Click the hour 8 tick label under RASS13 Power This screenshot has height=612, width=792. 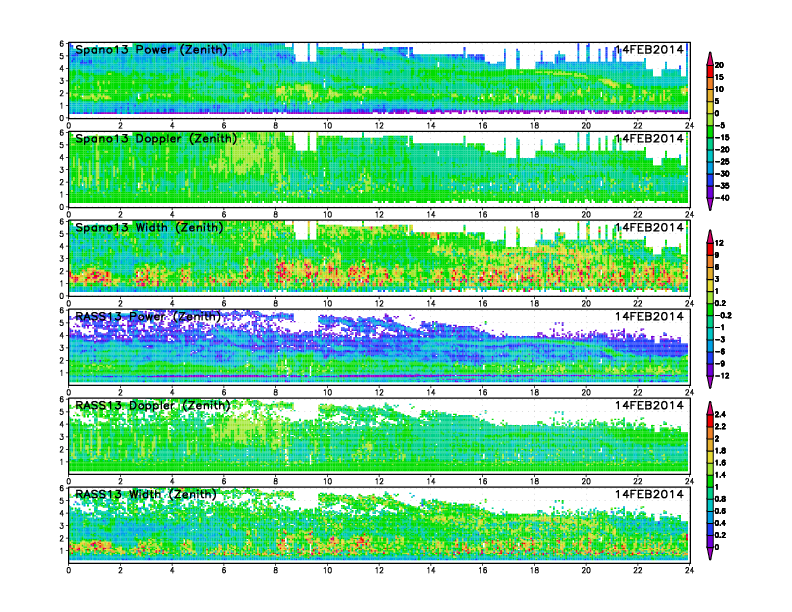[275, 392]
